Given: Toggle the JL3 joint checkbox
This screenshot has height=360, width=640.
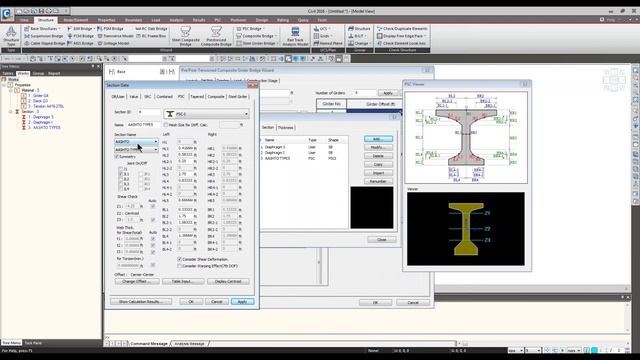Looking at the screenshot, I should (x=120, y=184).
